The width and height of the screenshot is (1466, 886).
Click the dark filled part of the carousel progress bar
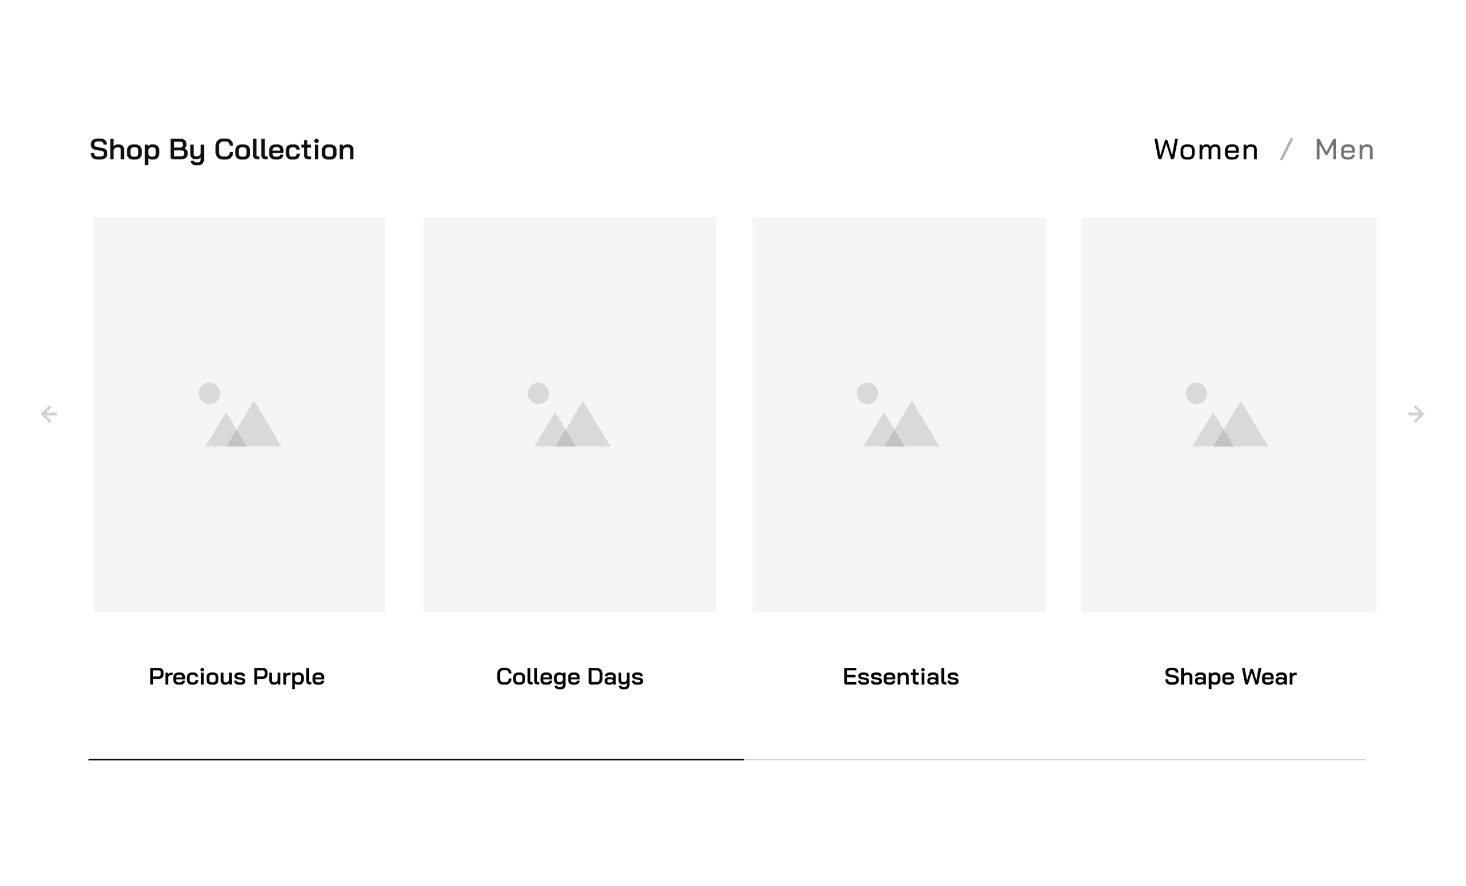point(415,760)
